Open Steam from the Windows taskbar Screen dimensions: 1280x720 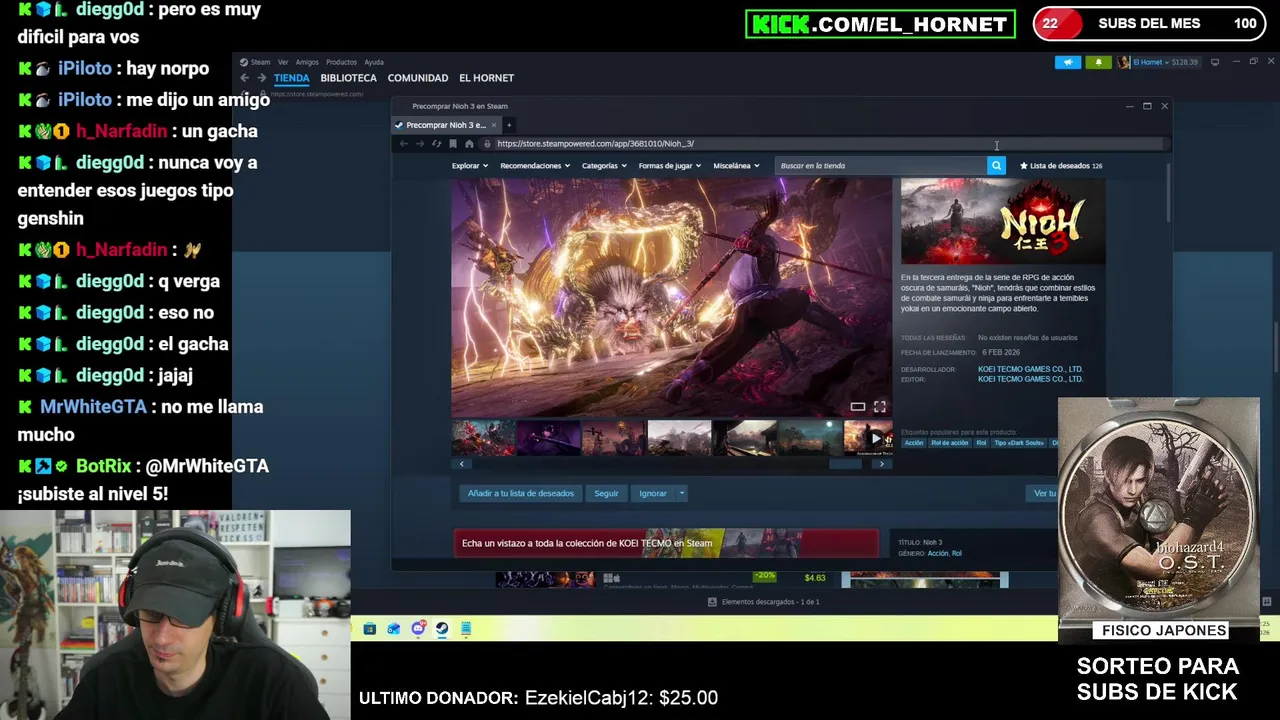442,629
